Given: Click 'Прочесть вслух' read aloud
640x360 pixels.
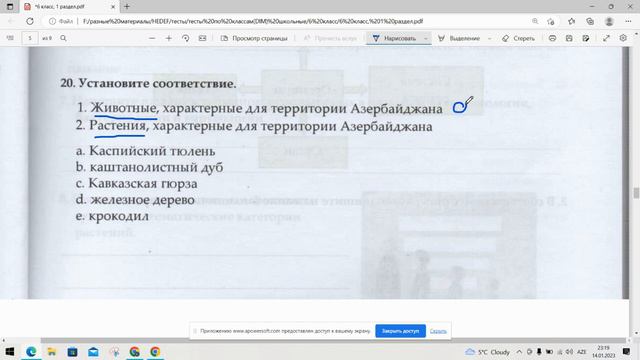Looking at the screenshot, I should [330, 38].
